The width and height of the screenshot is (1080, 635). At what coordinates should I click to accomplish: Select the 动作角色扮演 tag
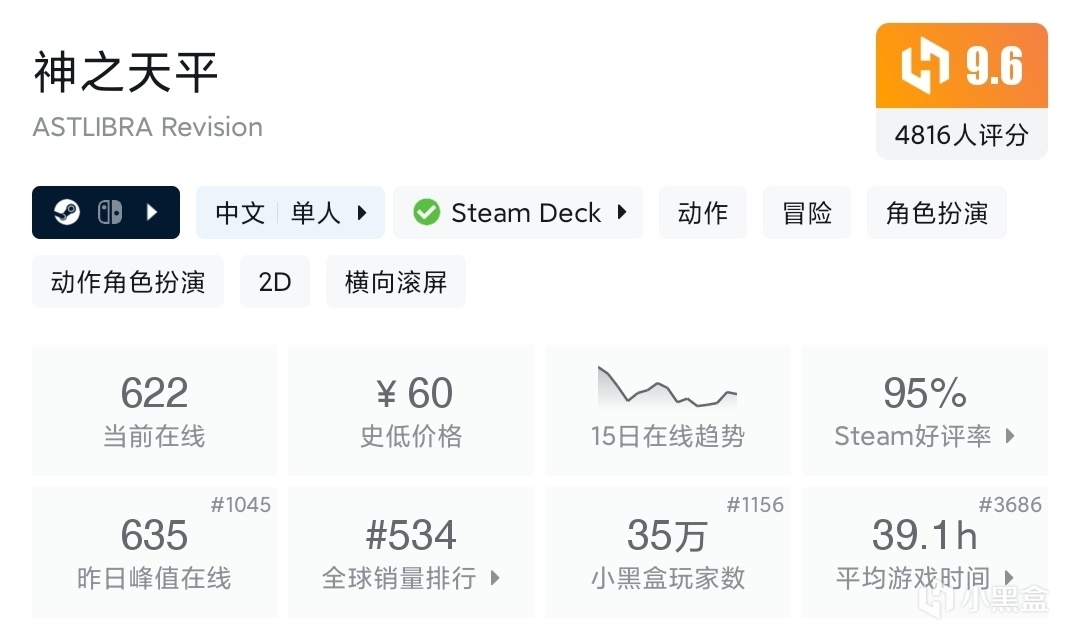tap(128, 282)
